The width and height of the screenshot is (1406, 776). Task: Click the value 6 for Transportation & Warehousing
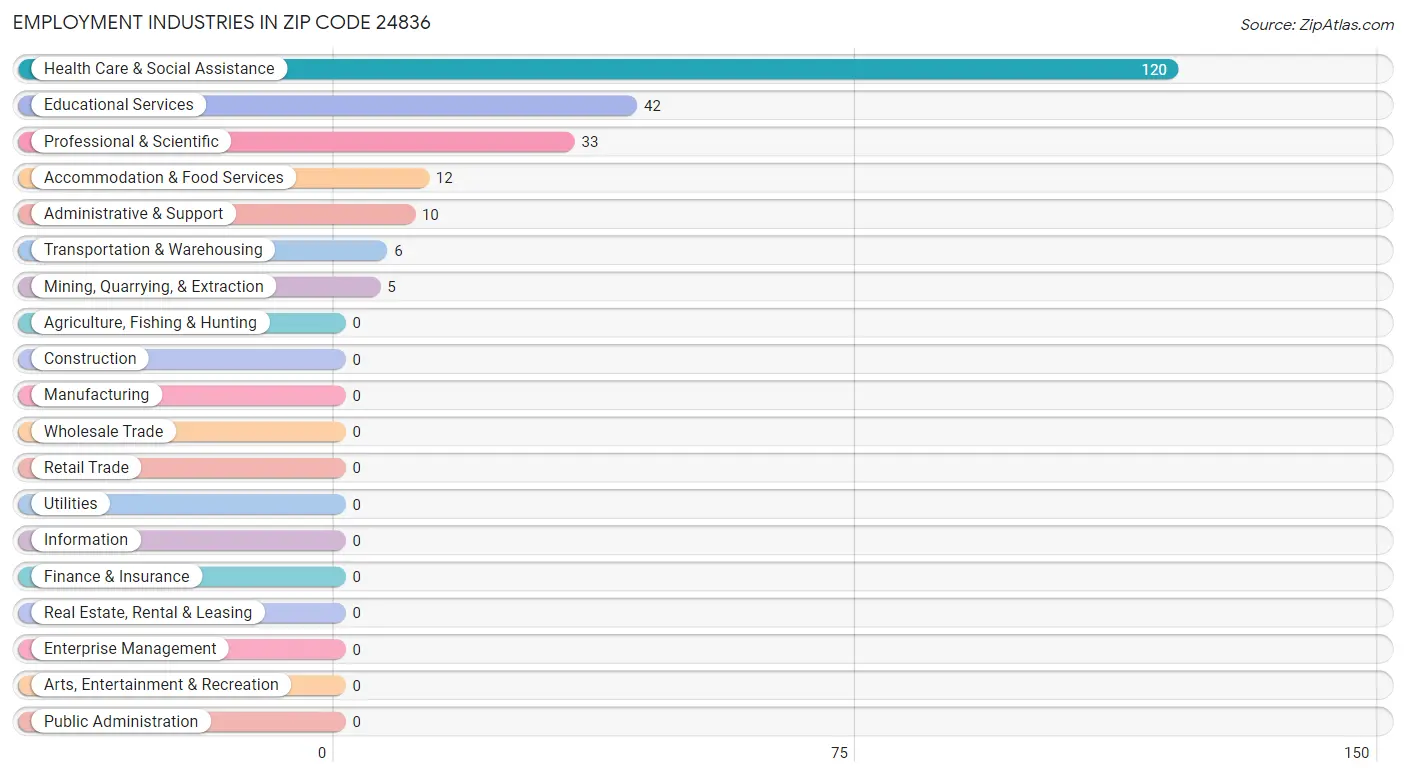point(398,251)
